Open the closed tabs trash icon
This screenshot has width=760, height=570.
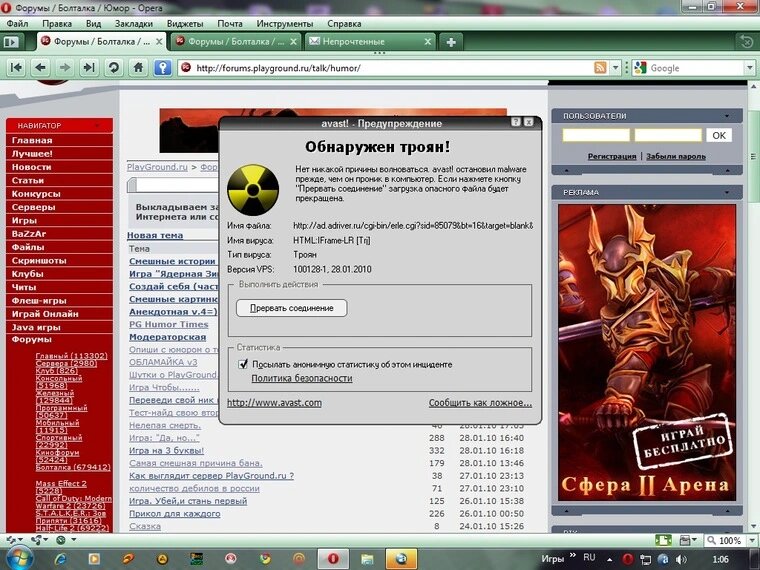point(746,42)
